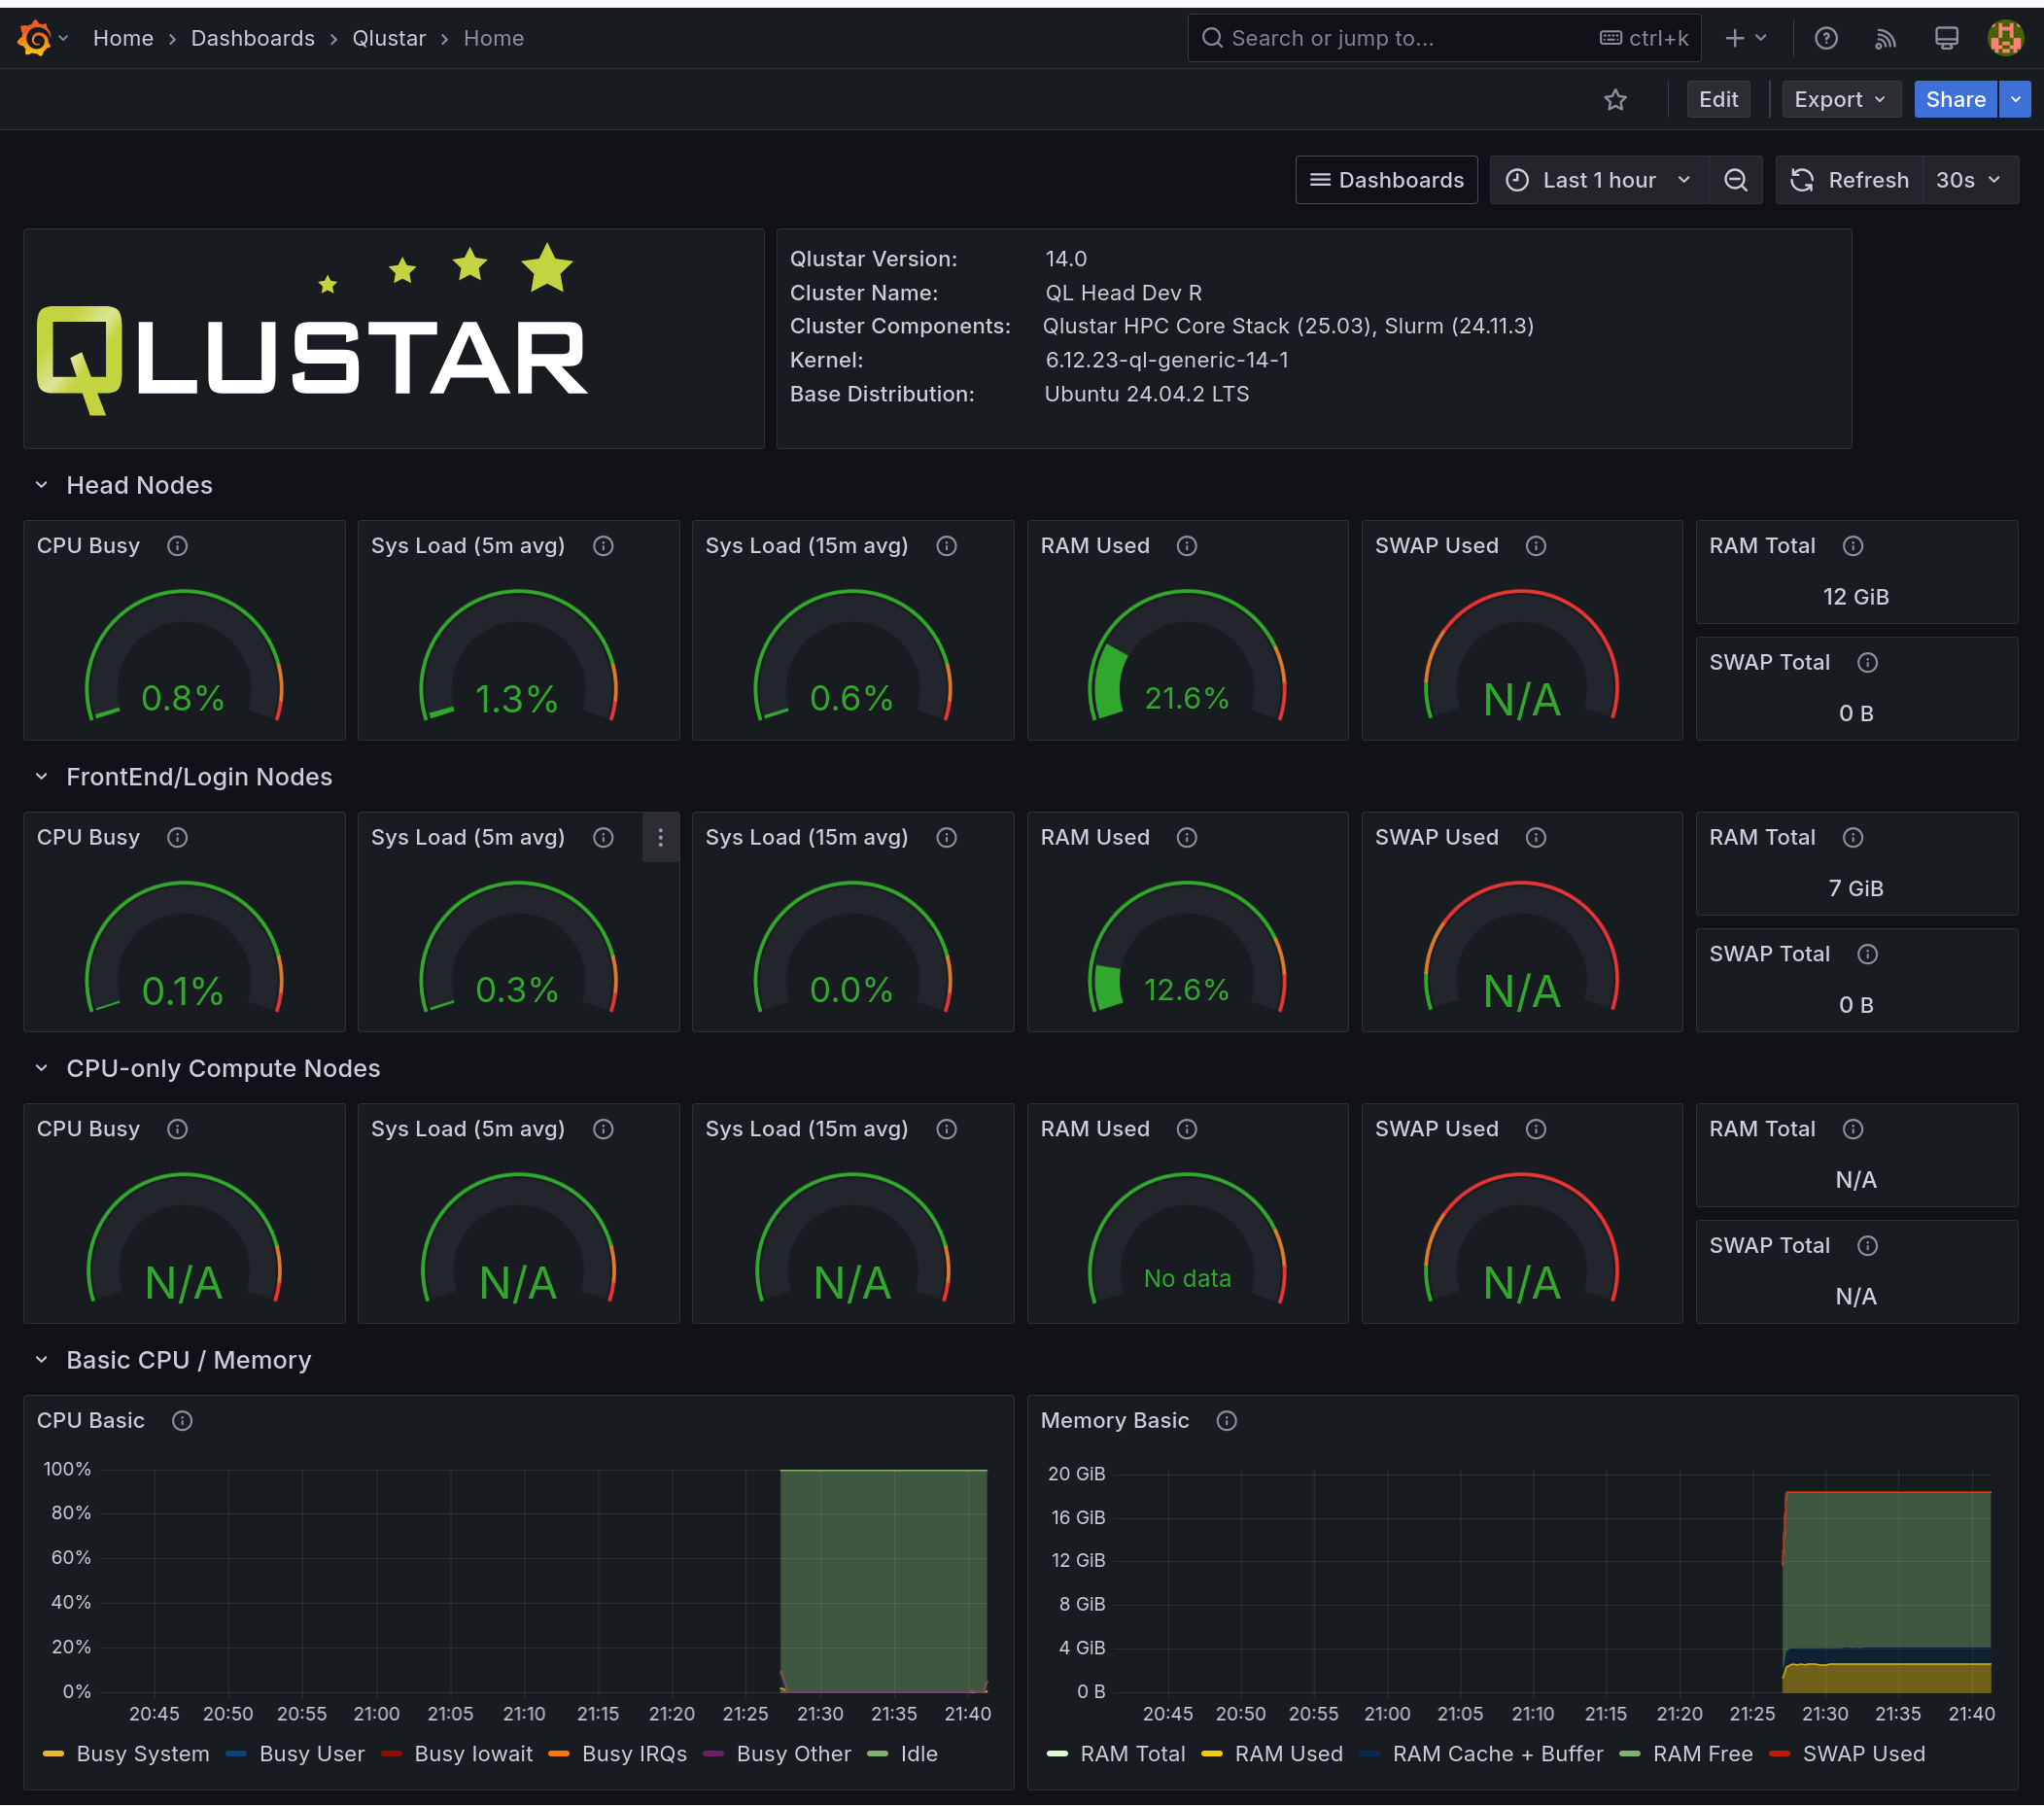Show info for Compute Nodes RAM Used
Viewport: 2044px width, 1806px height.
click(x=1186, y=1129)
